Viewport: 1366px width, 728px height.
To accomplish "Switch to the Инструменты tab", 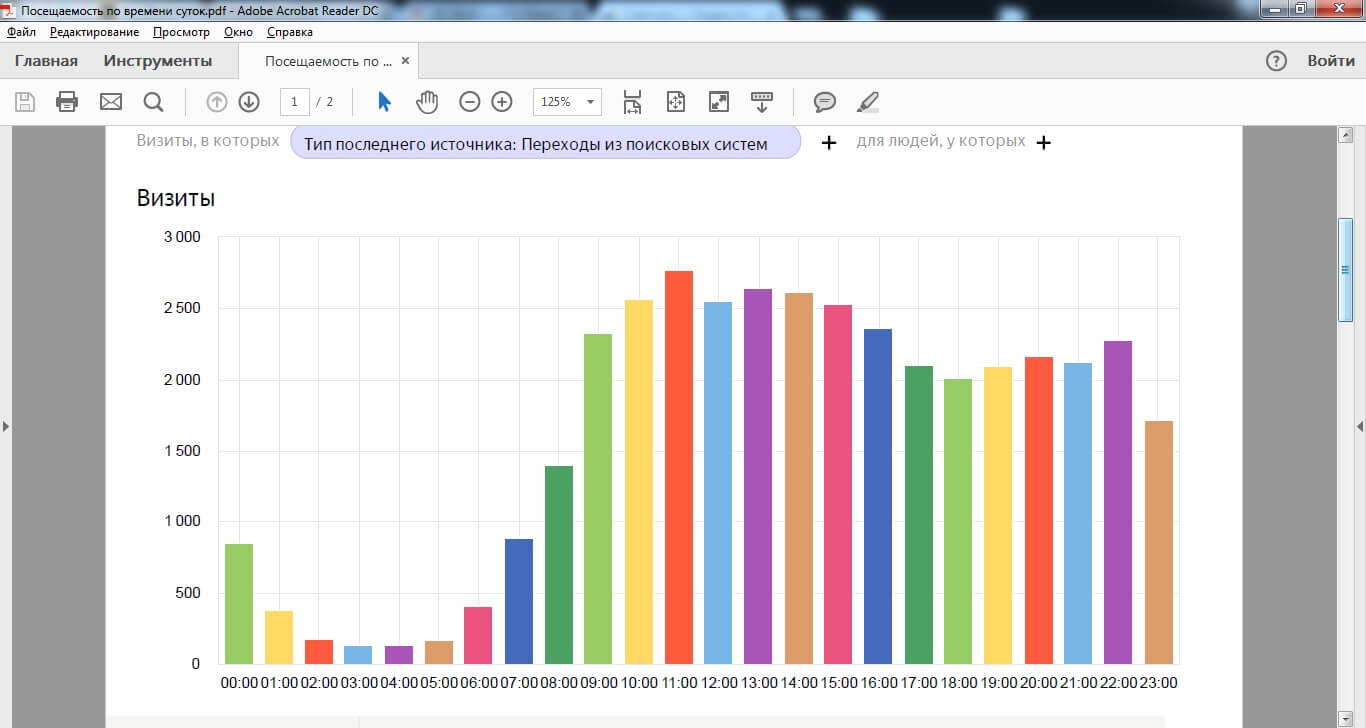I will coord(158,61).
